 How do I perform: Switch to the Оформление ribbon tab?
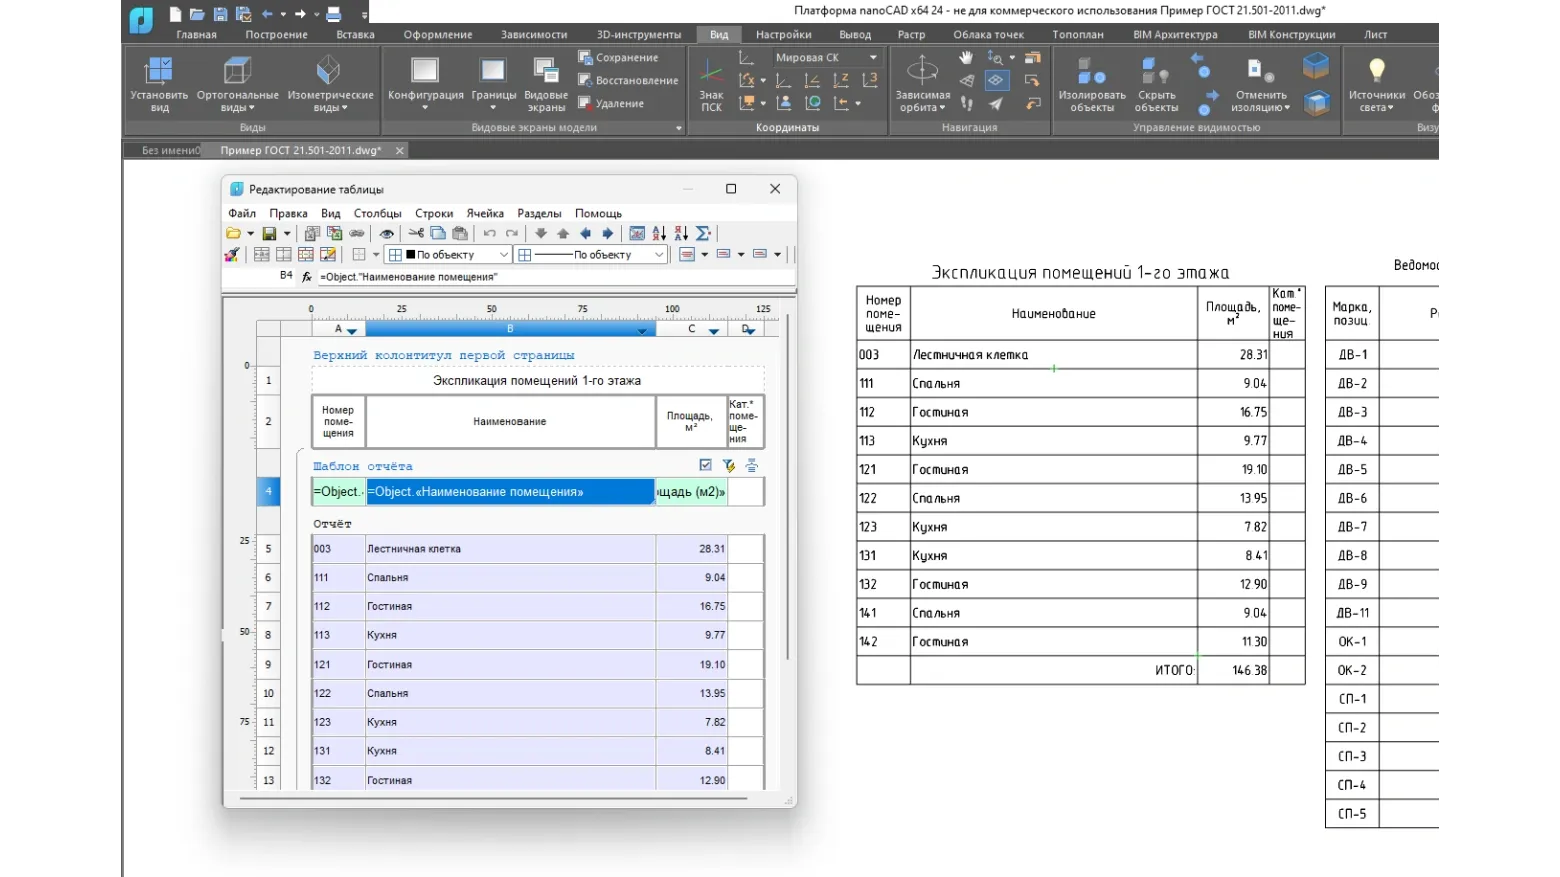point(437,34)
